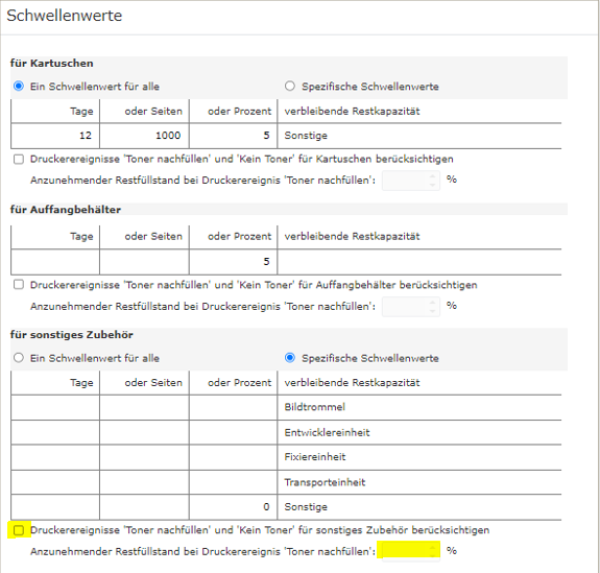The height and width of the screenshot is (573, 600).
Task: Click the 'Entwicklereinheit' row label
Action: pos(327,433)
